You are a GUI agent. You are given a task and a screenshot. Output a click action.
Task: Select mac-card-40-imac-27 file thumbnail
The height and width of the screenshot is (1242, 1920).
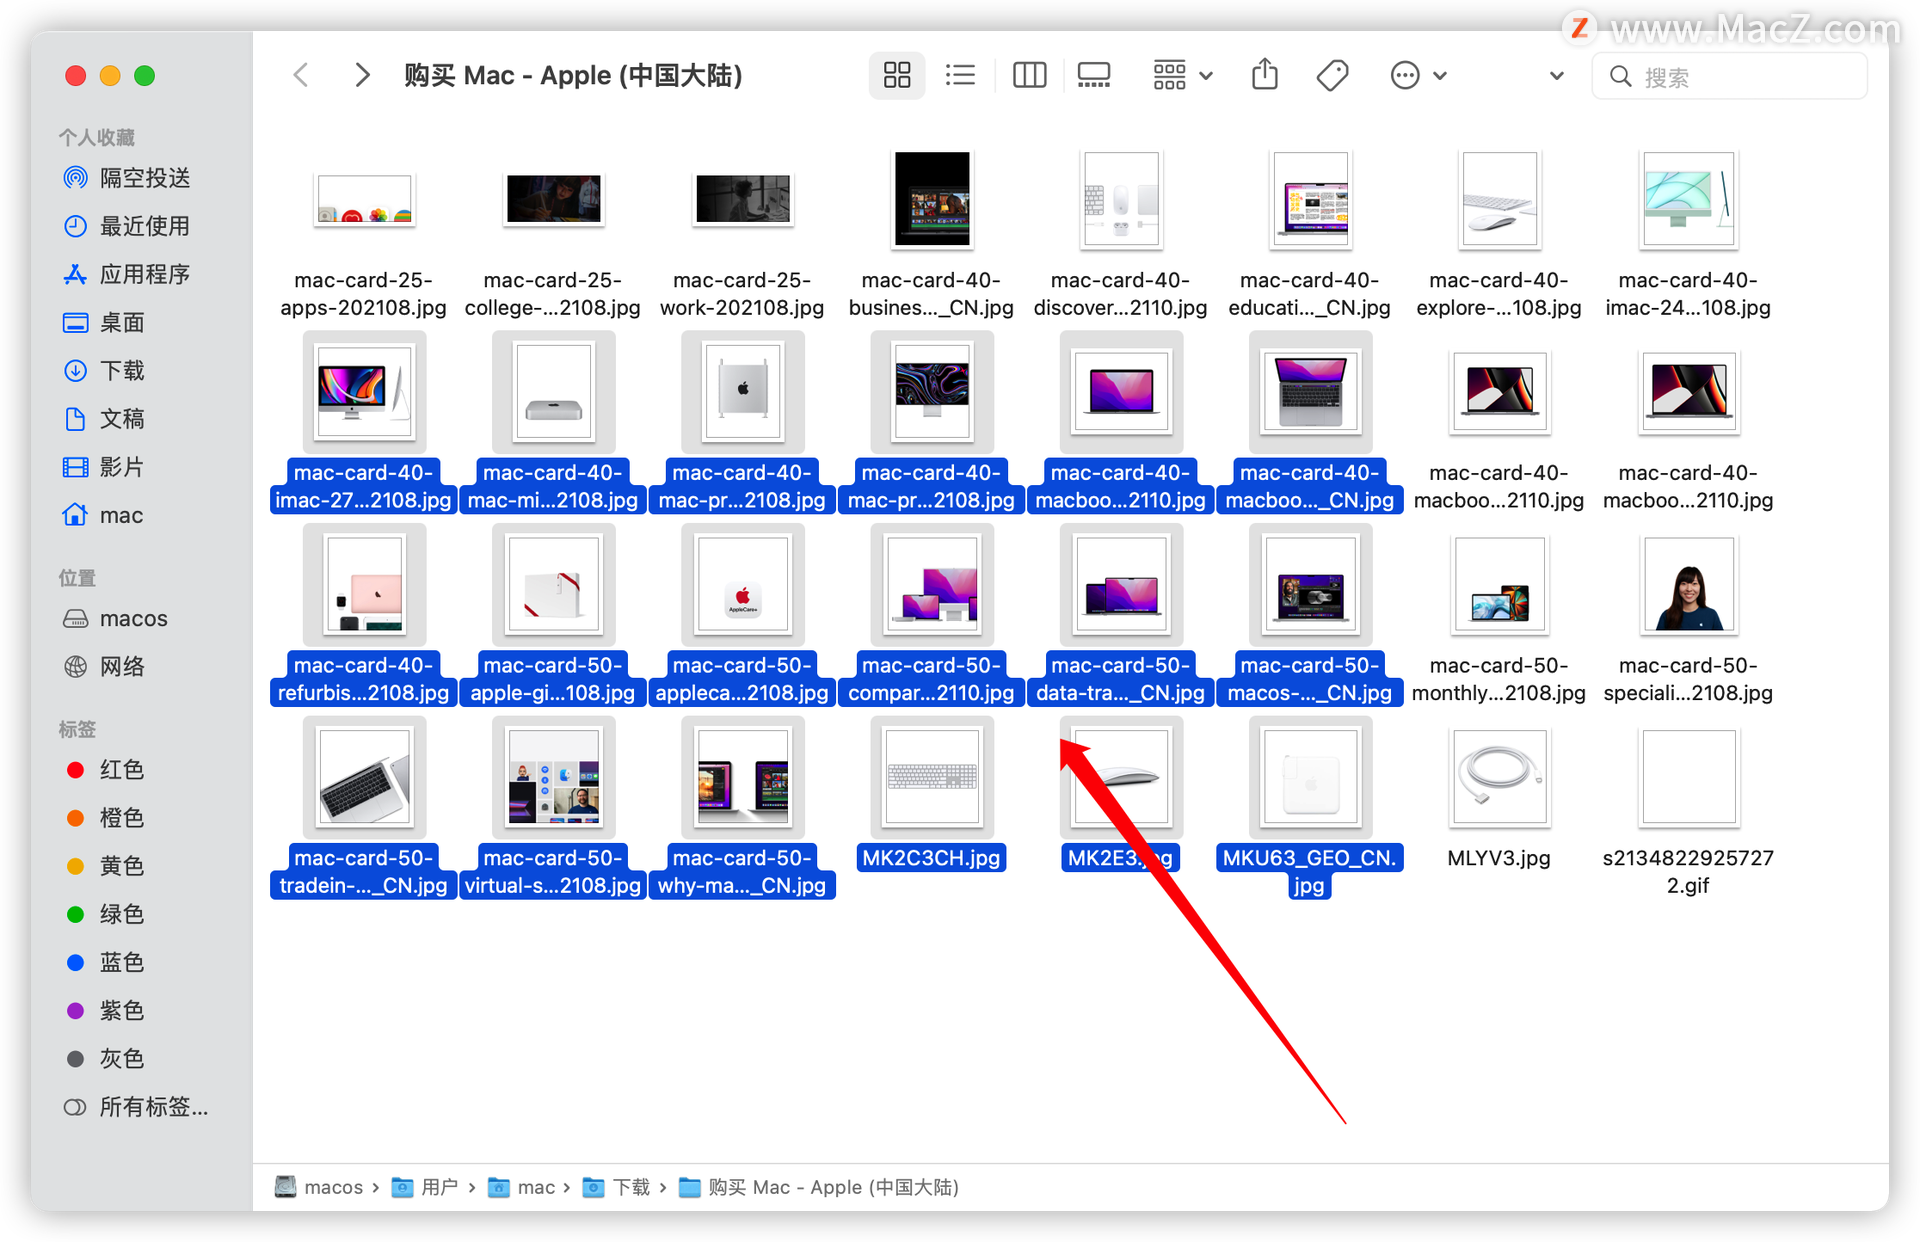[364, 392]
